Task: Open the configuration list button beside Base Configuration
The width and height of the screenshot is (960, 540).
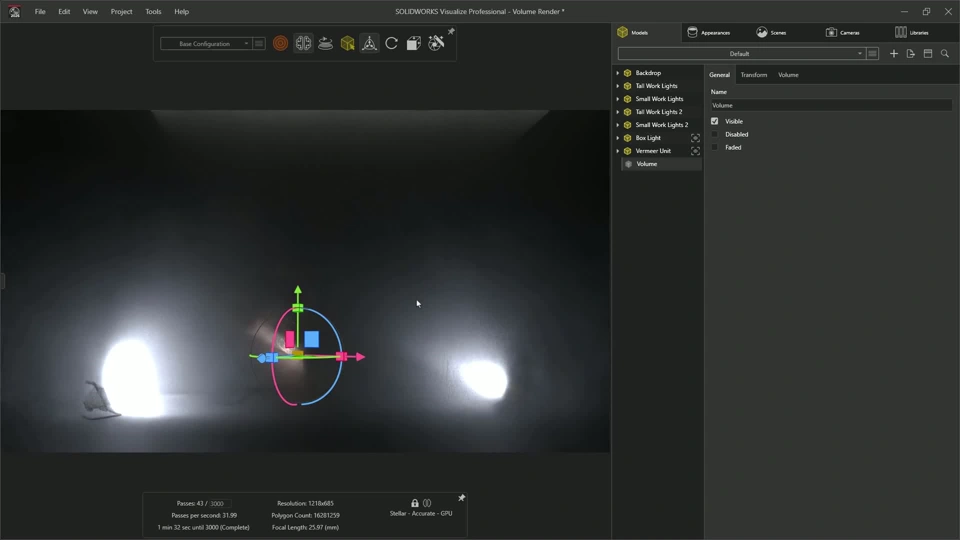Action: [x=259, y=43]
